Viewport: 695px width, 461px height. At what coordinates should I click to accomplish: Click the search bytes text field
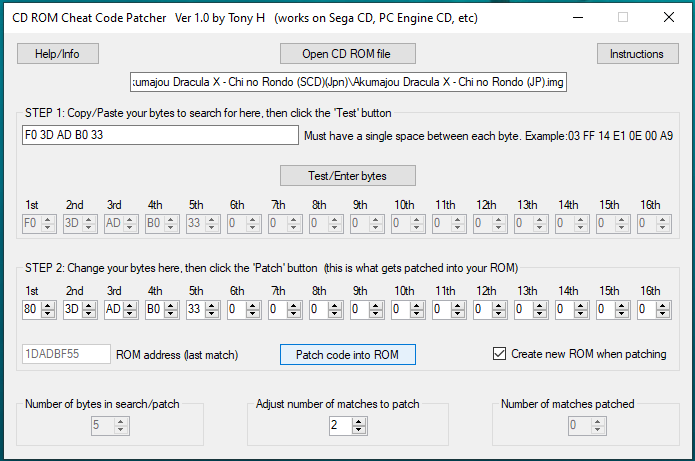pos(160,135)
